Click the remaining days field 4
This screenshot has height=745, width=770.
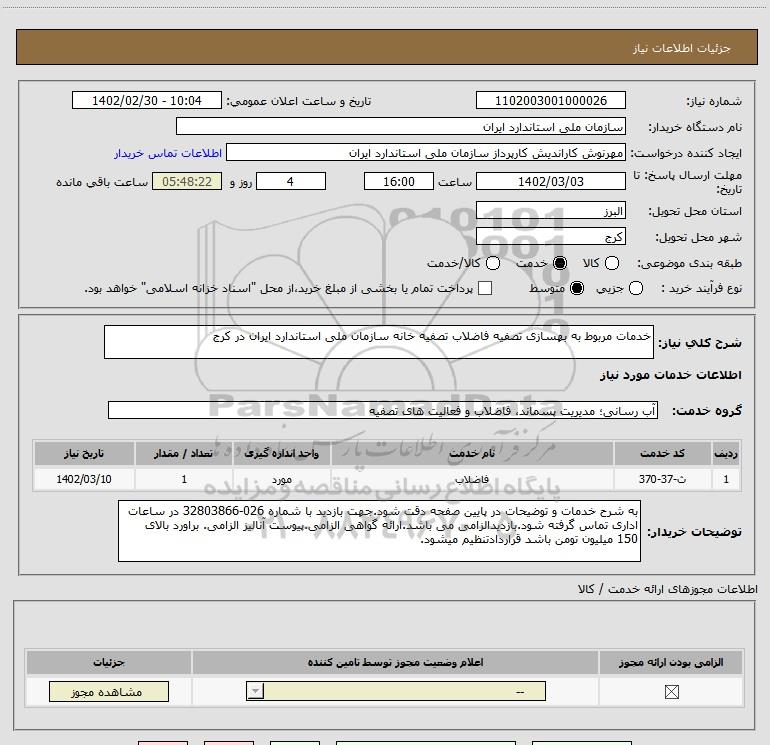pyautogui.click(x=291, y=182)
